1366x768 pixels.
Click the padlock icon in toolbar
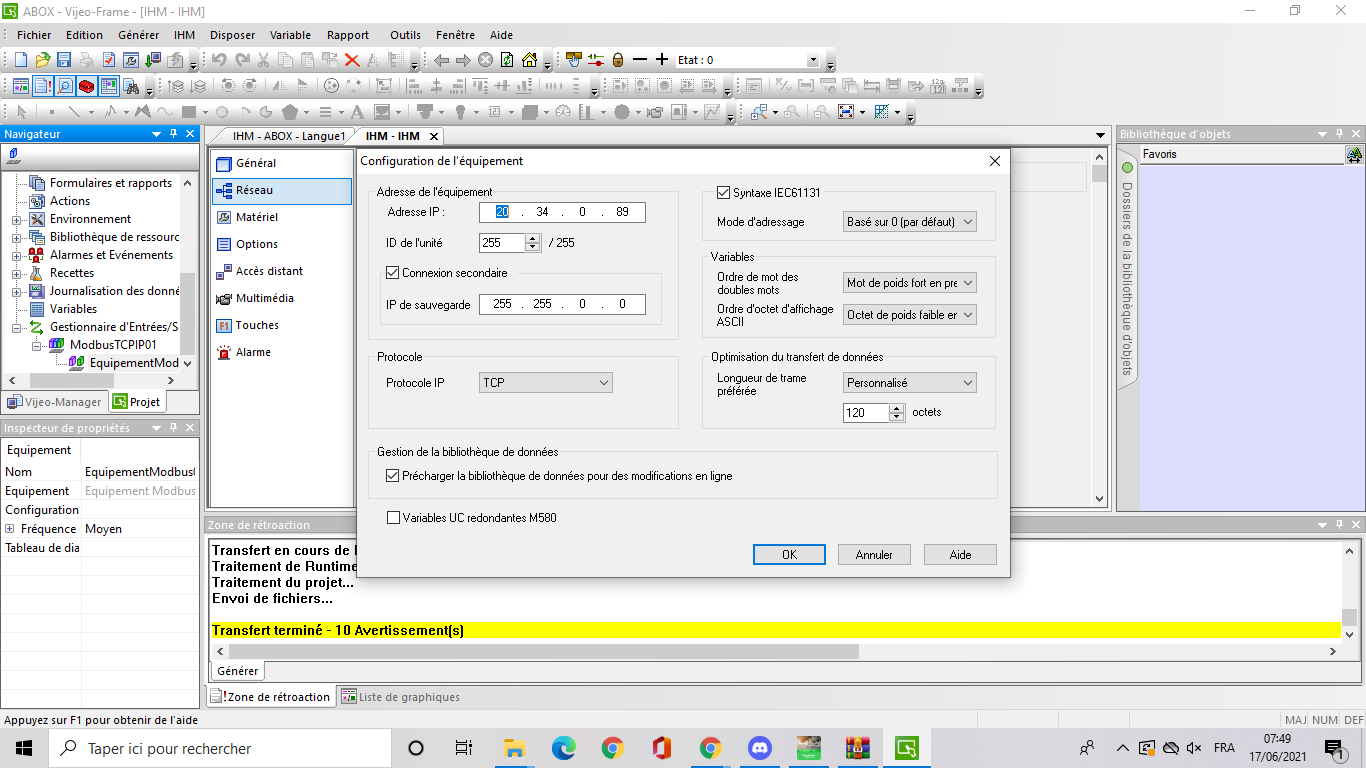pyautogui.click(x=618, y=60)
